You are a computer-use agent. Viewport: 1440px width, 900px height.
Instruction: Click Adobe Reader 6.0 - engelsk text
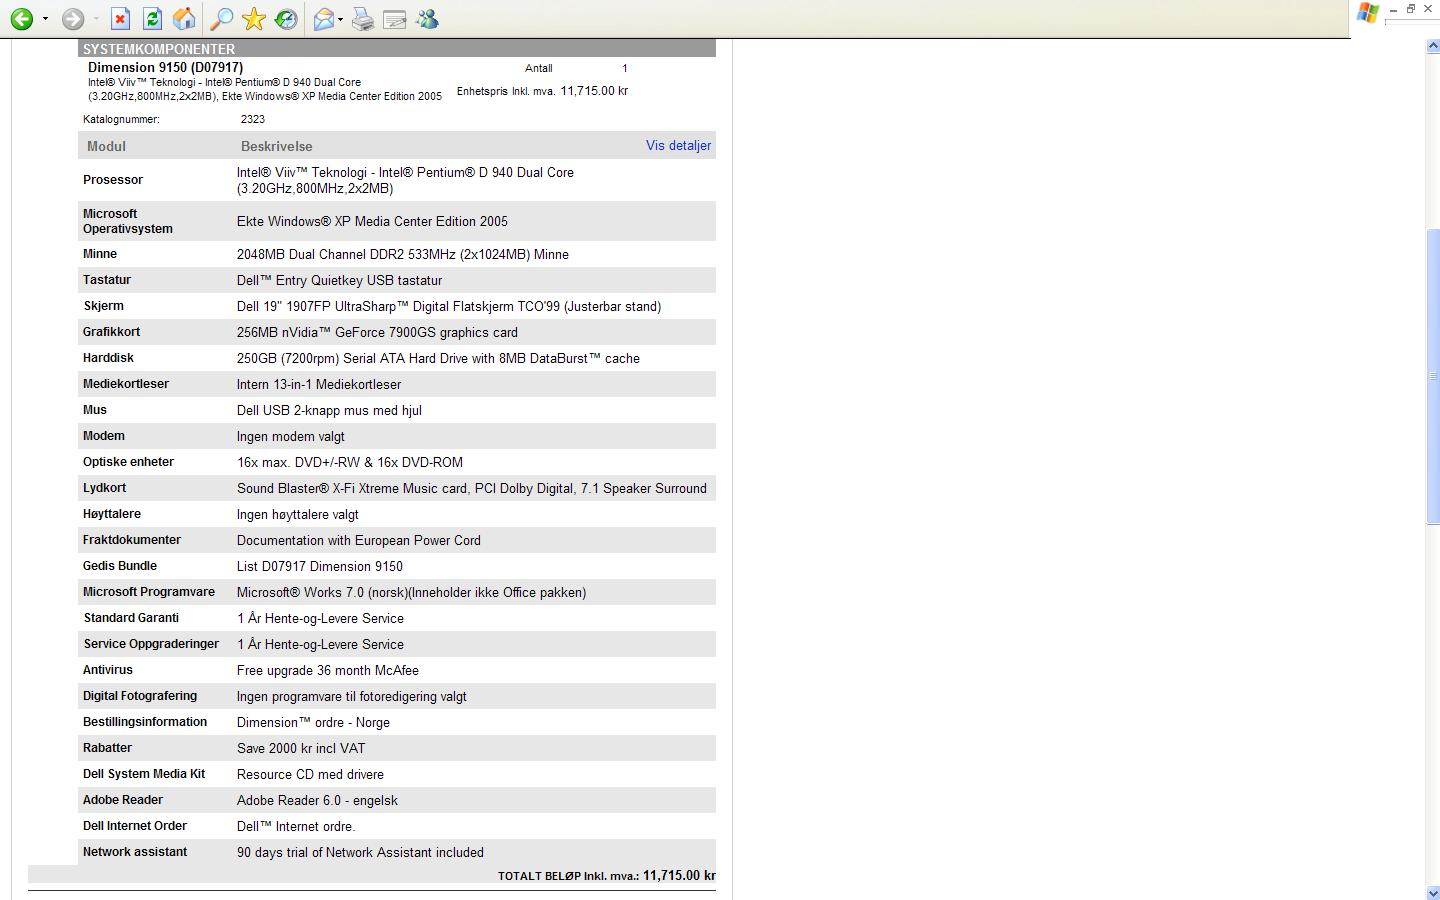pos(317,800)
